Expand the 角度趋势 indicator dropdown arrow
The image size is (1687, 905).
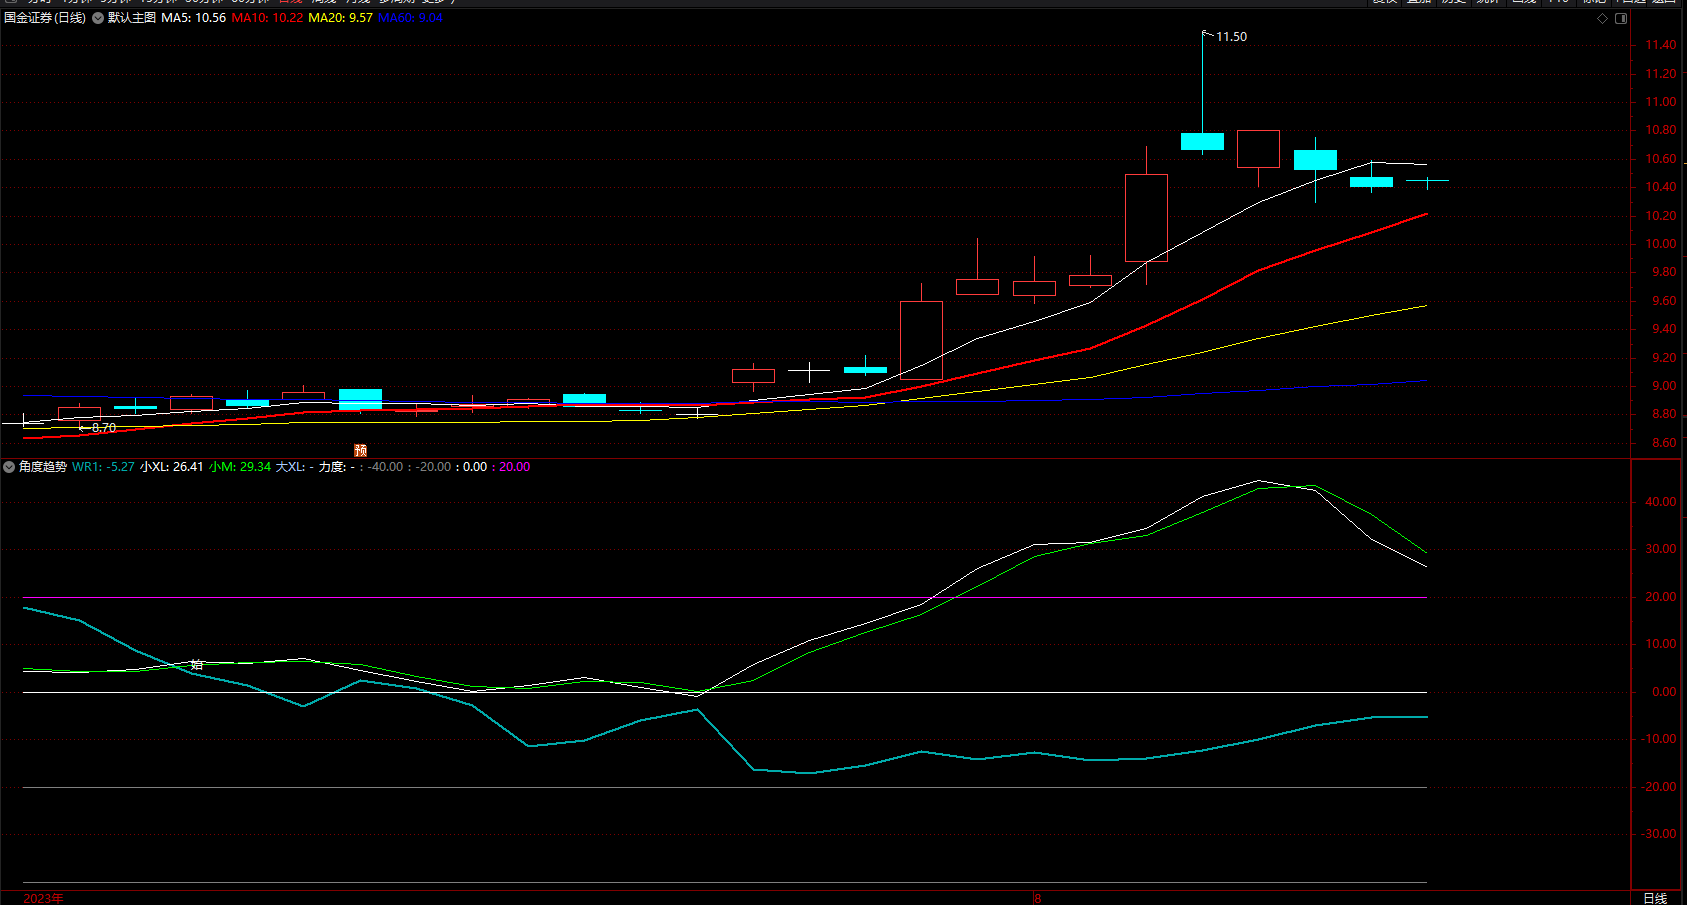(x=9, y=467)
